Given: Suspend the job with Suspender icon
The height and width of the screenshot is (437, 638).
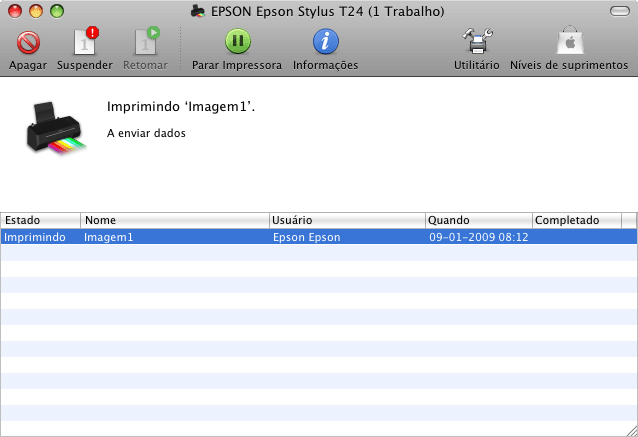Looking at the screenshot, I should coord(87,42).
